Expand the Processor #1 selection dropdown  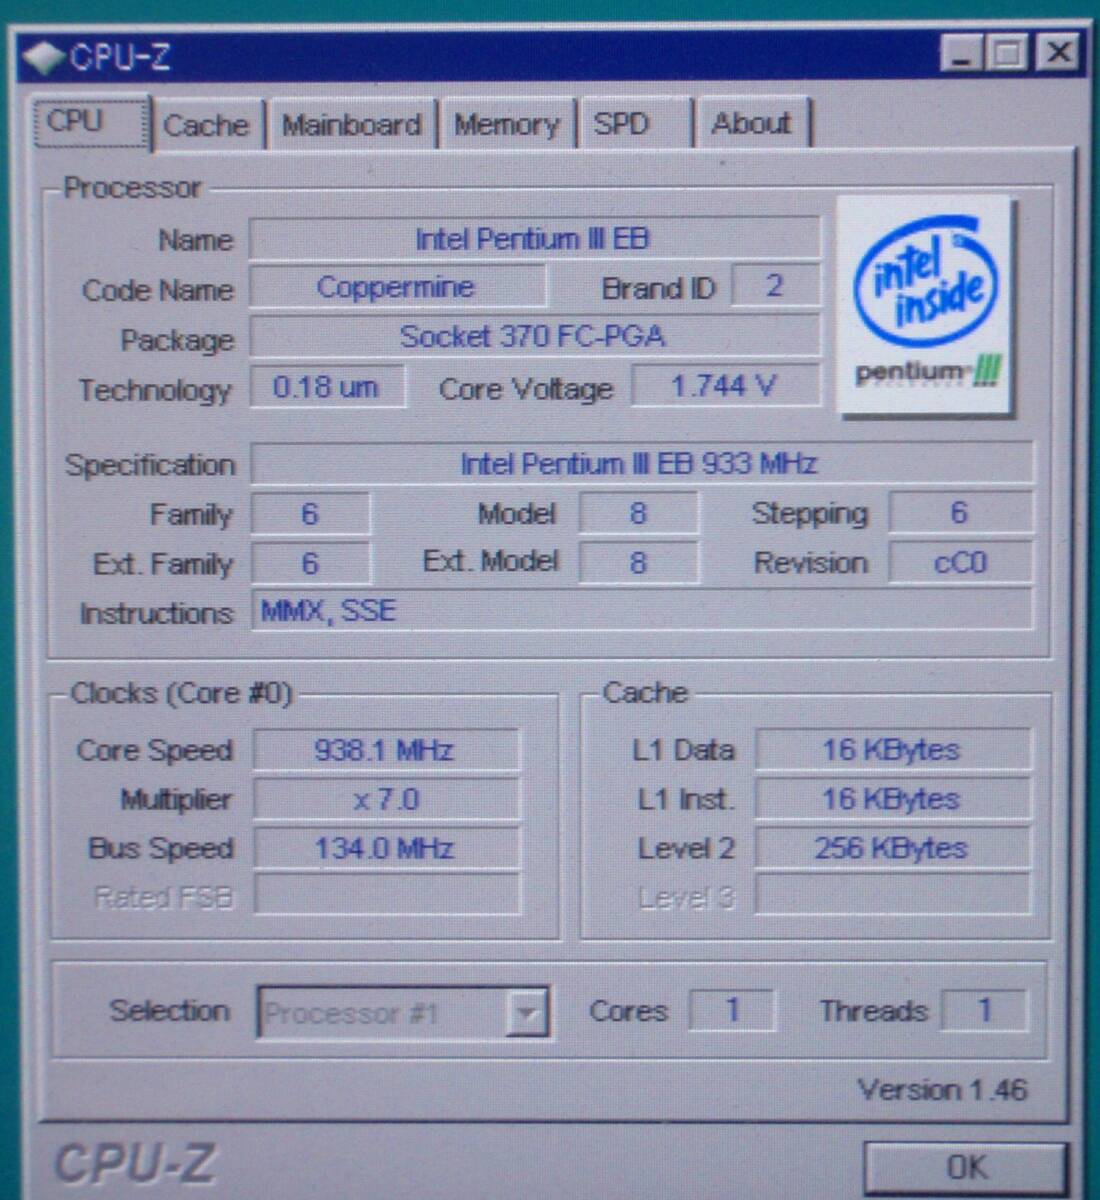(526, 1013)
